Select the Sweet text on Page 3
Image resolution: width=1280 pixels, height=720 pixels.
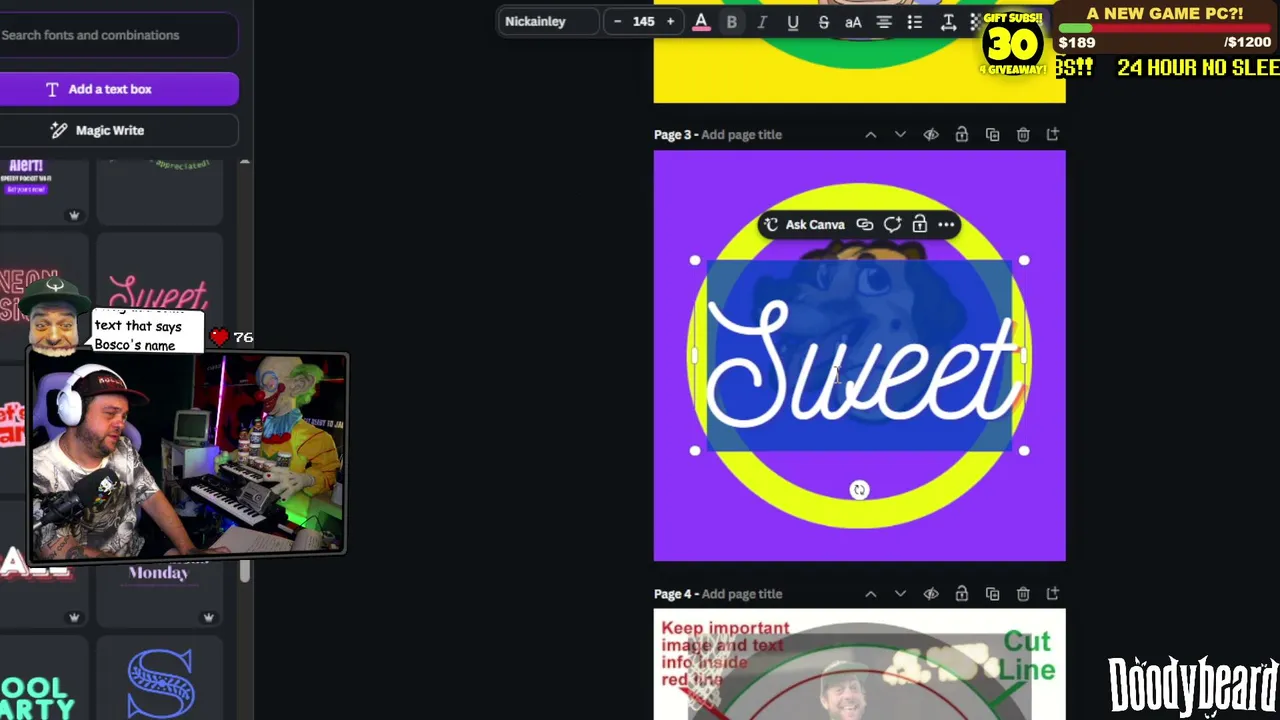(860, 358)
